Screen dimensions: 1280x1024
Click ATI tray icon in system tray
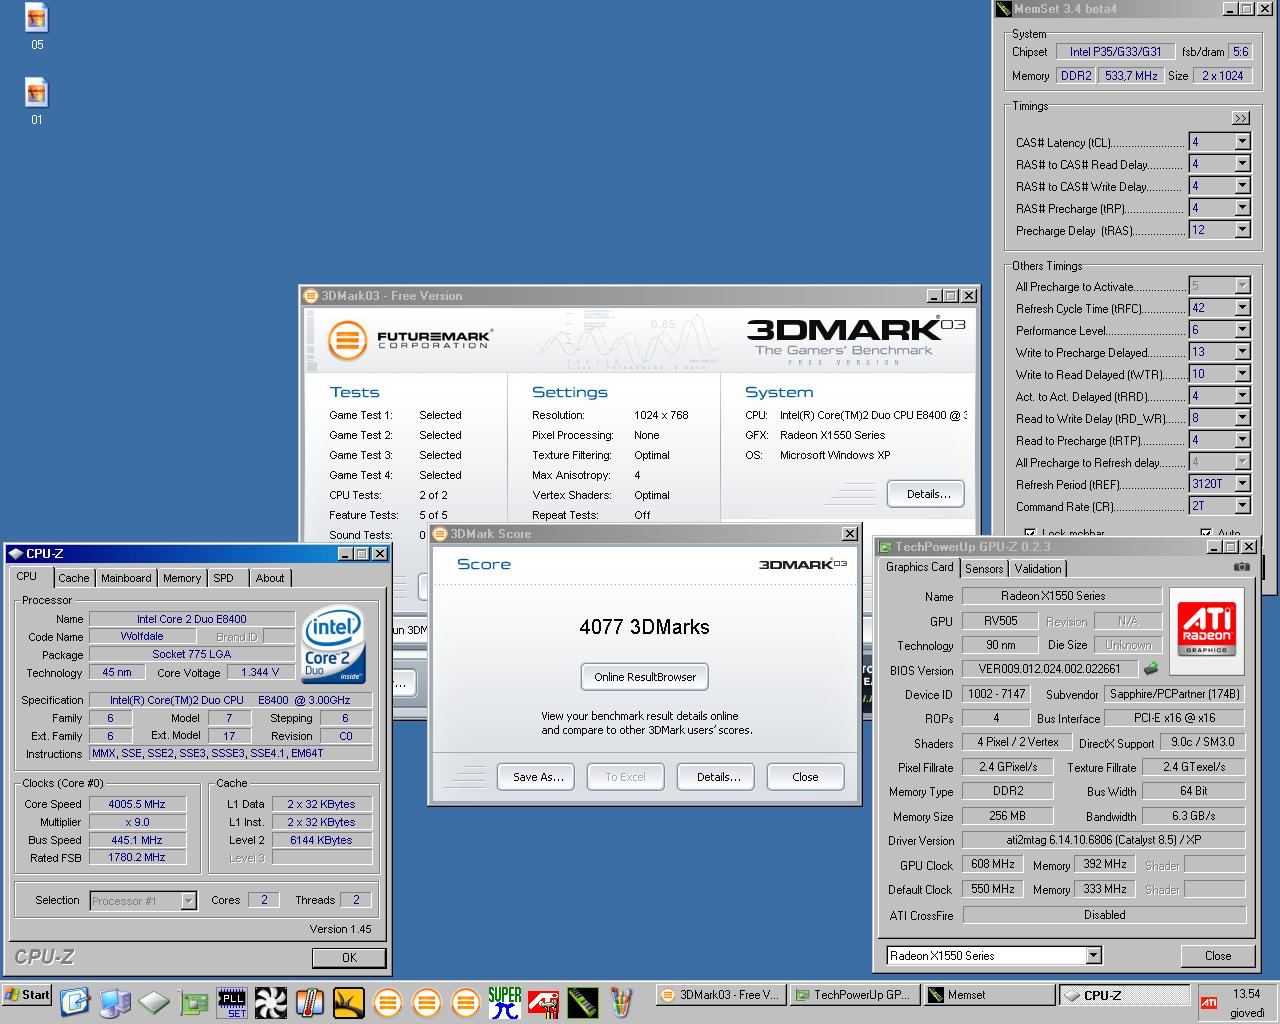(1209, 1002)
